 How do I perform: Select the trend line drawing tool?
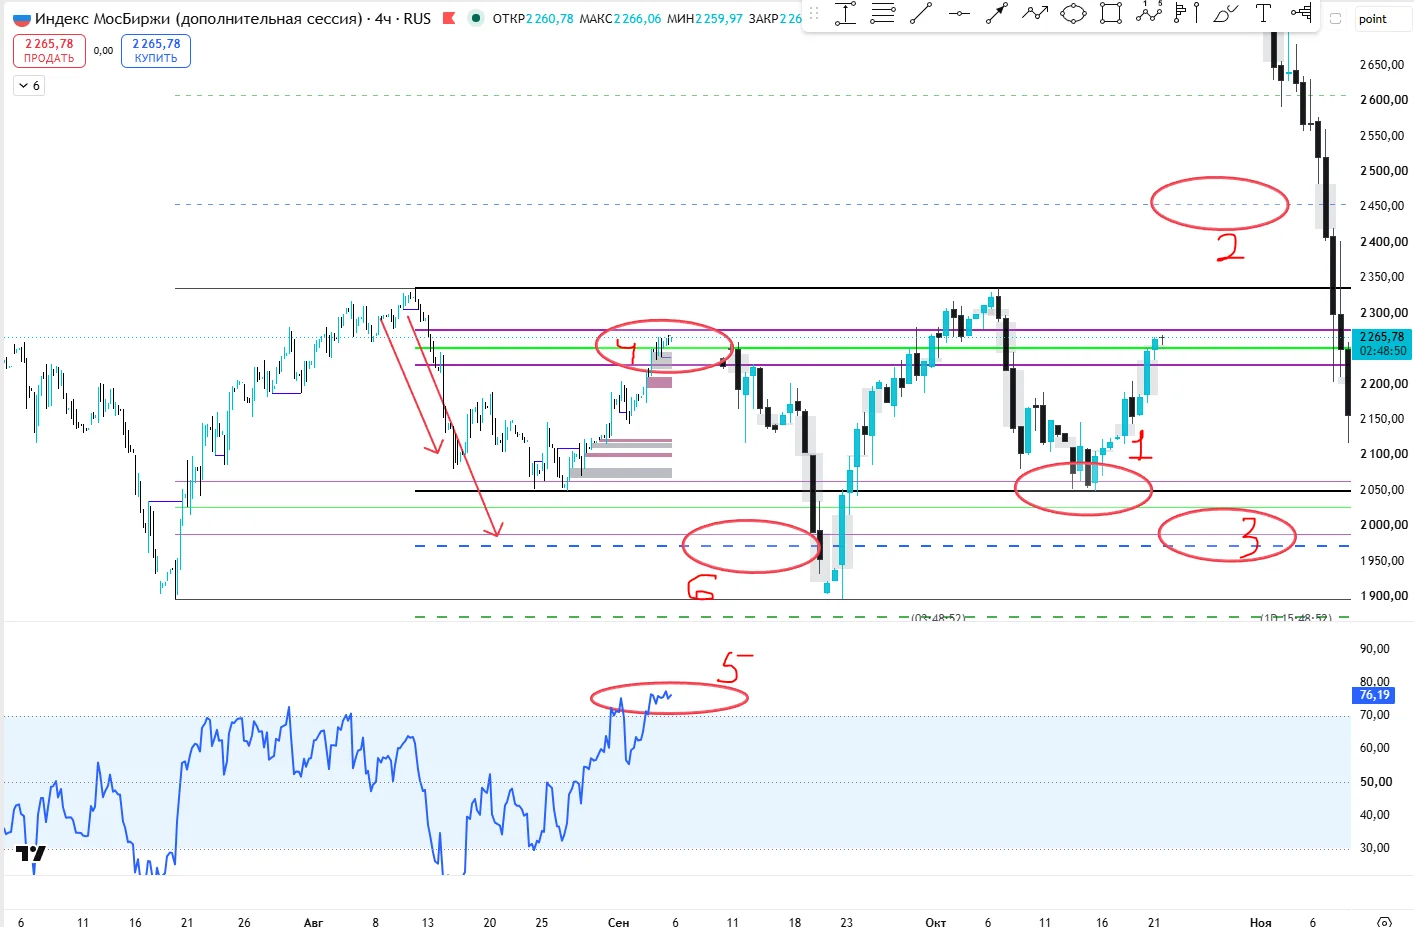tap(921, 14)
